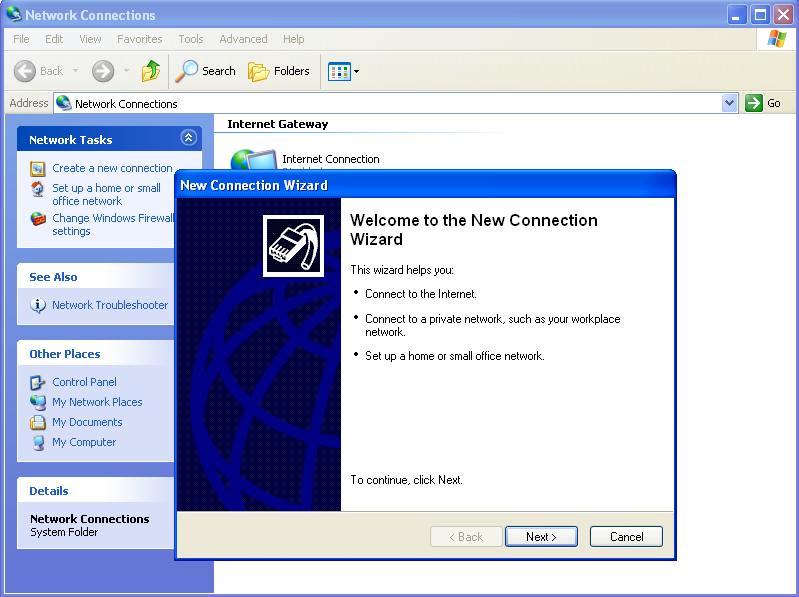Click Next in the wizard
799x597 pixels.
(541, 537)
